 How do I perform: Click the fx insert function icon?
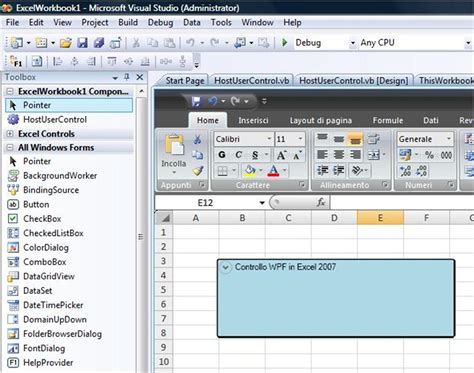click(x=321, y=202)
